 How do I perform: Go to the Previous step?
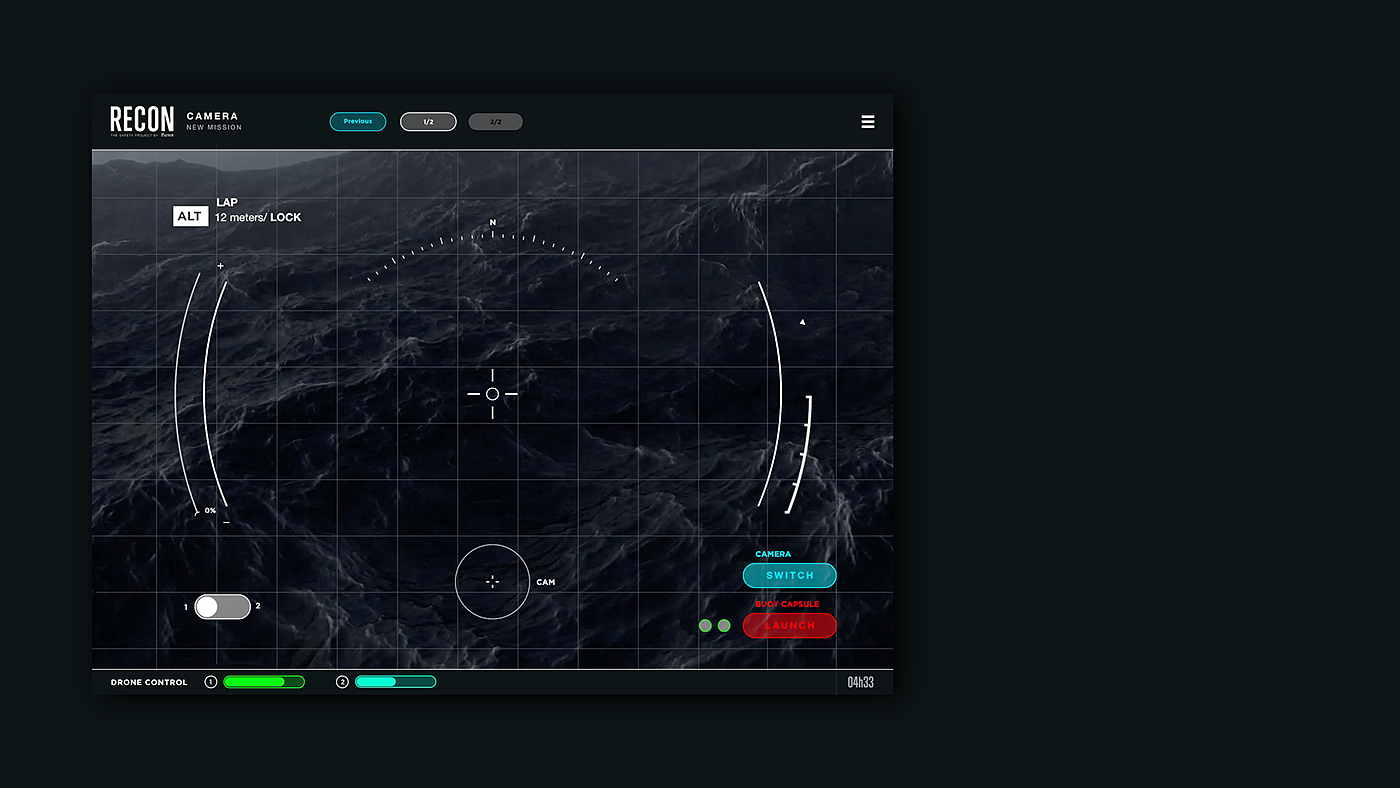tap(358, 122)
